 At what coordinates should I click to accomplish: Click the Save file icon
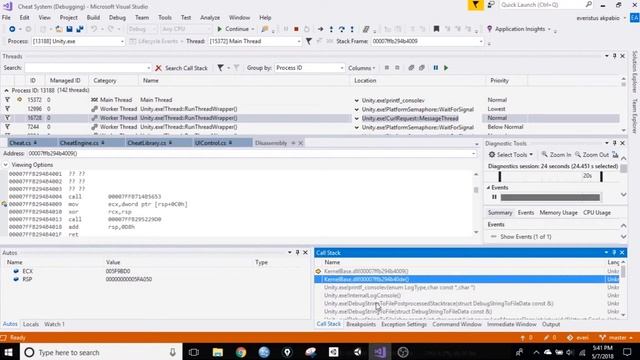pyautogui.click(x=69, y=29)
